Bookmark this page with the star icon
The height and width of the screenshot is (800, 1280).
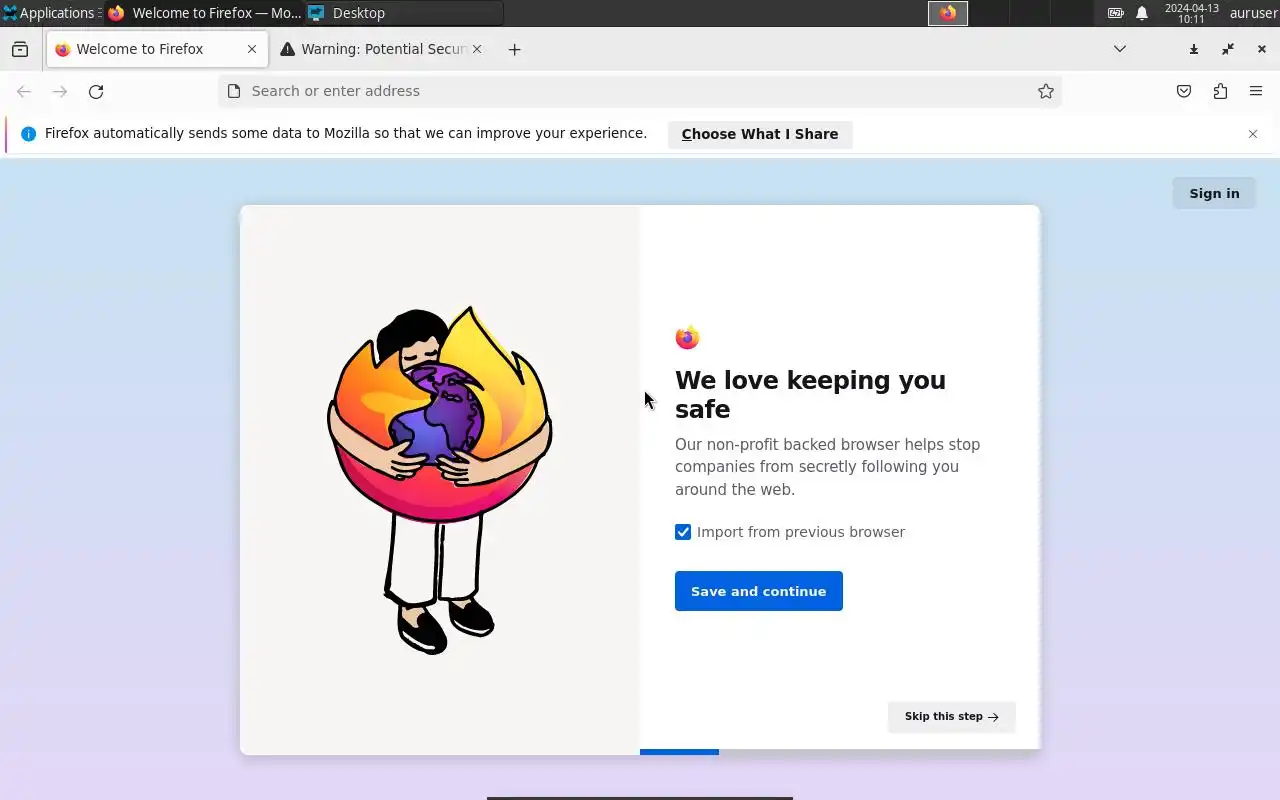[1046, 91]
